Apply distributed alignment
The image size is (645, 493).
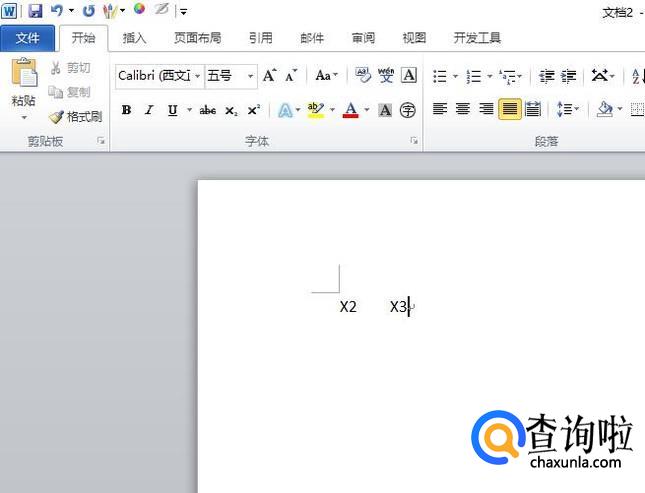tap(533, 109)
